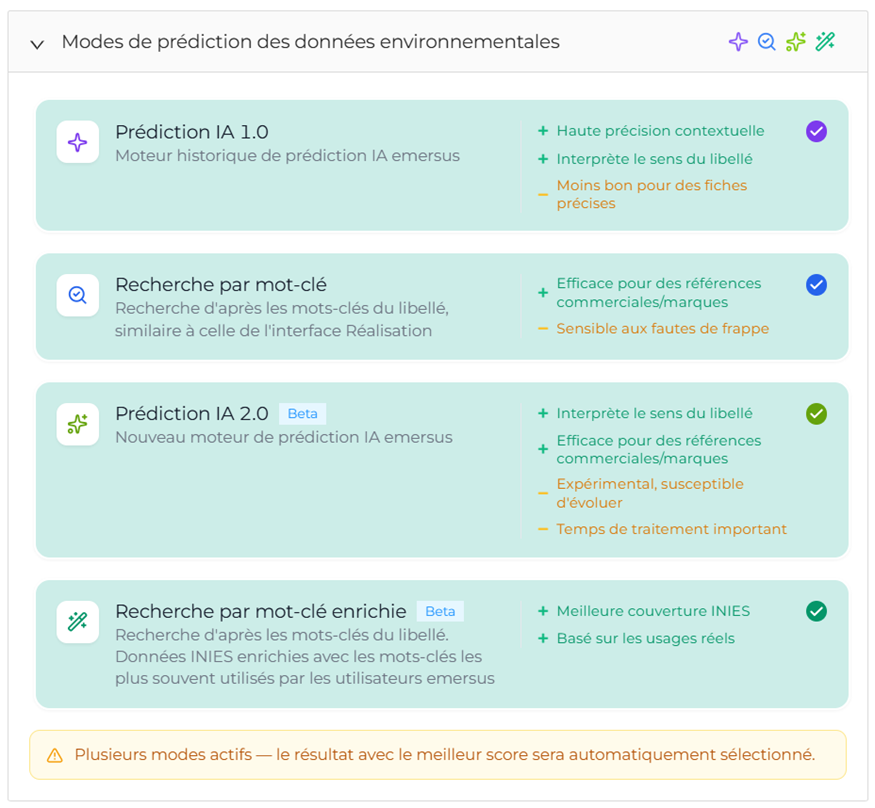The height and width of the screenshot is (808, 875).
Task: Click the purple sparkle icon in header
Action: (x=738, y=42)
